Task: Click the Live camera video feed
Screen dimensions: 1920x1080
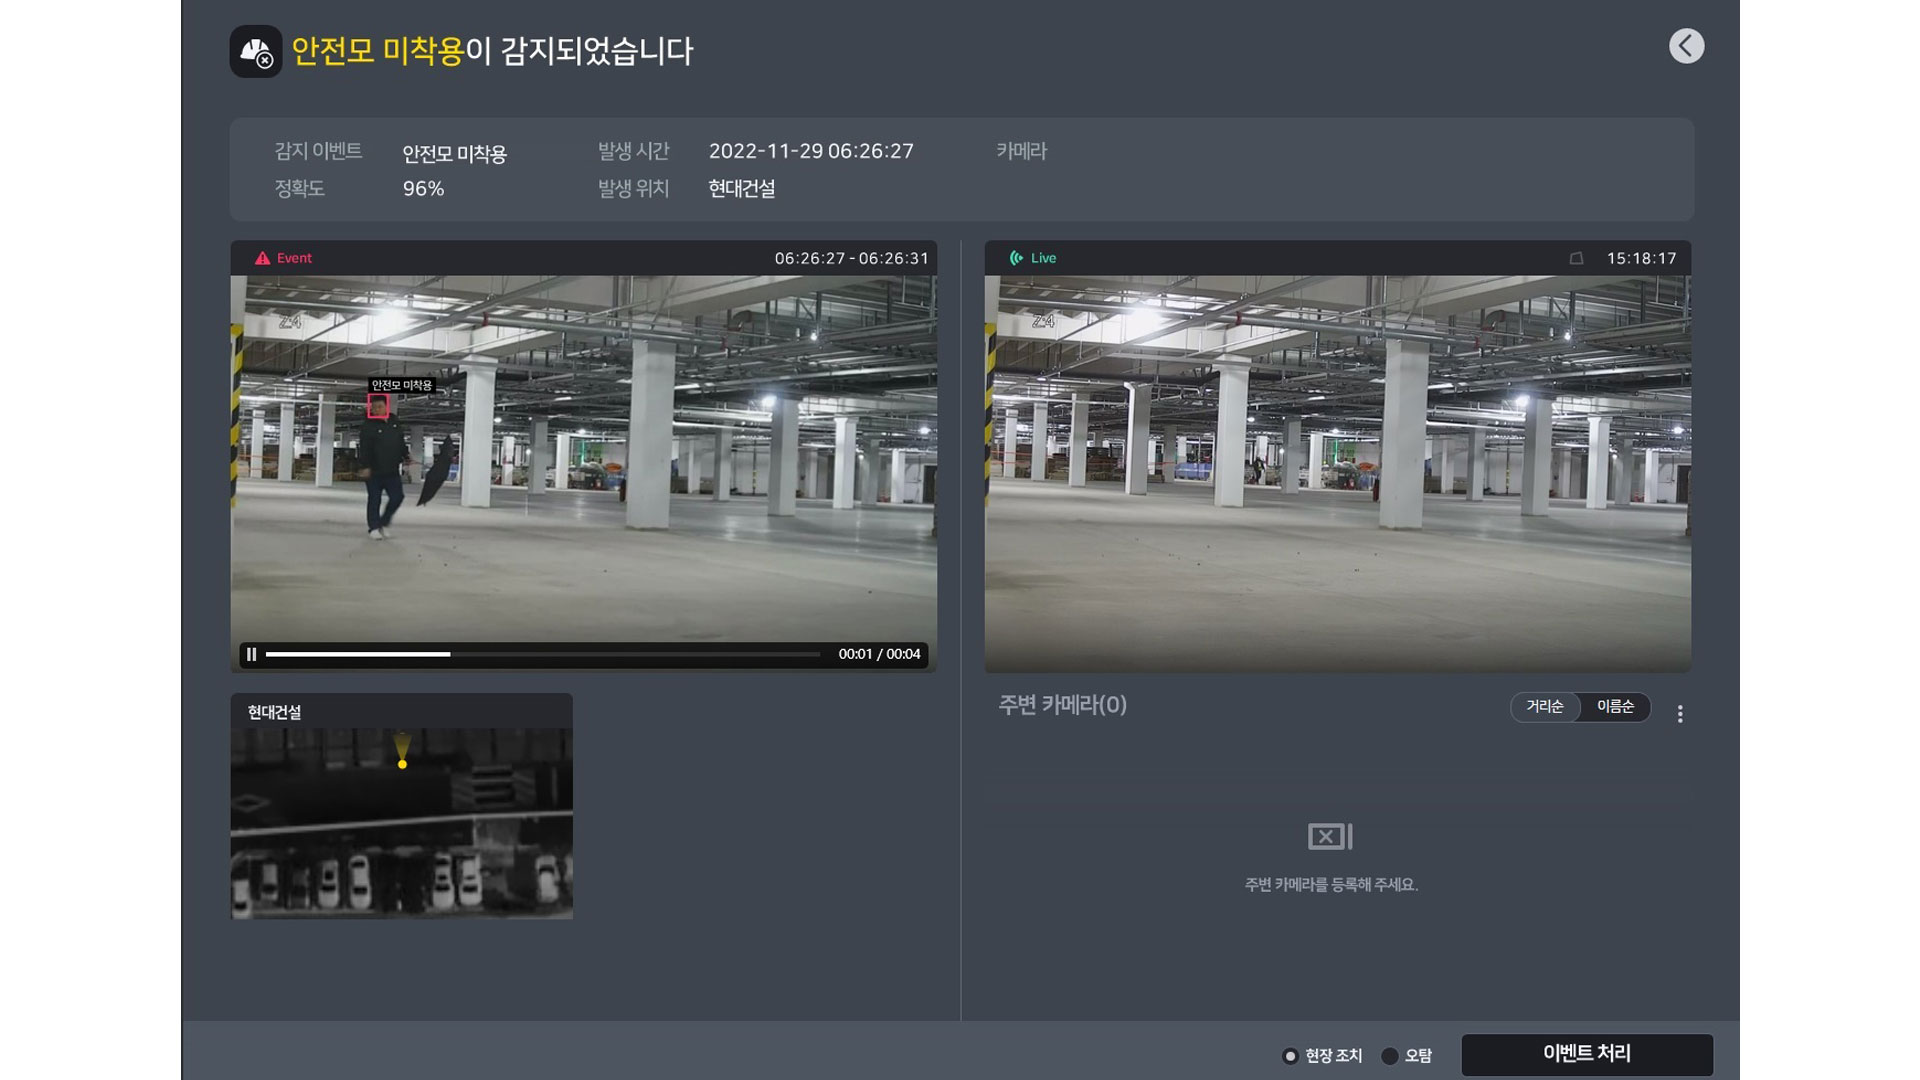Action: (1337, 473)
